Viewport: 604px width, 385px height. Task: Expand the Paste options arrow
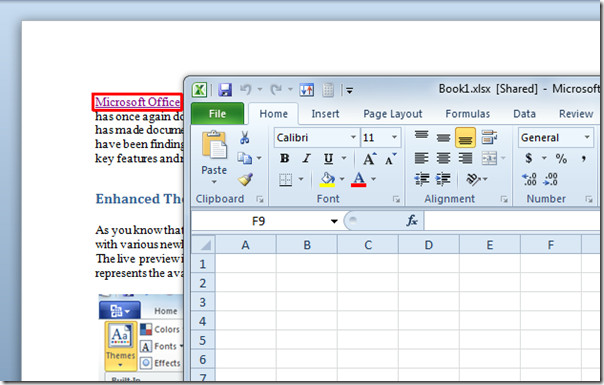pyautogui.click(x=214, y=182)
